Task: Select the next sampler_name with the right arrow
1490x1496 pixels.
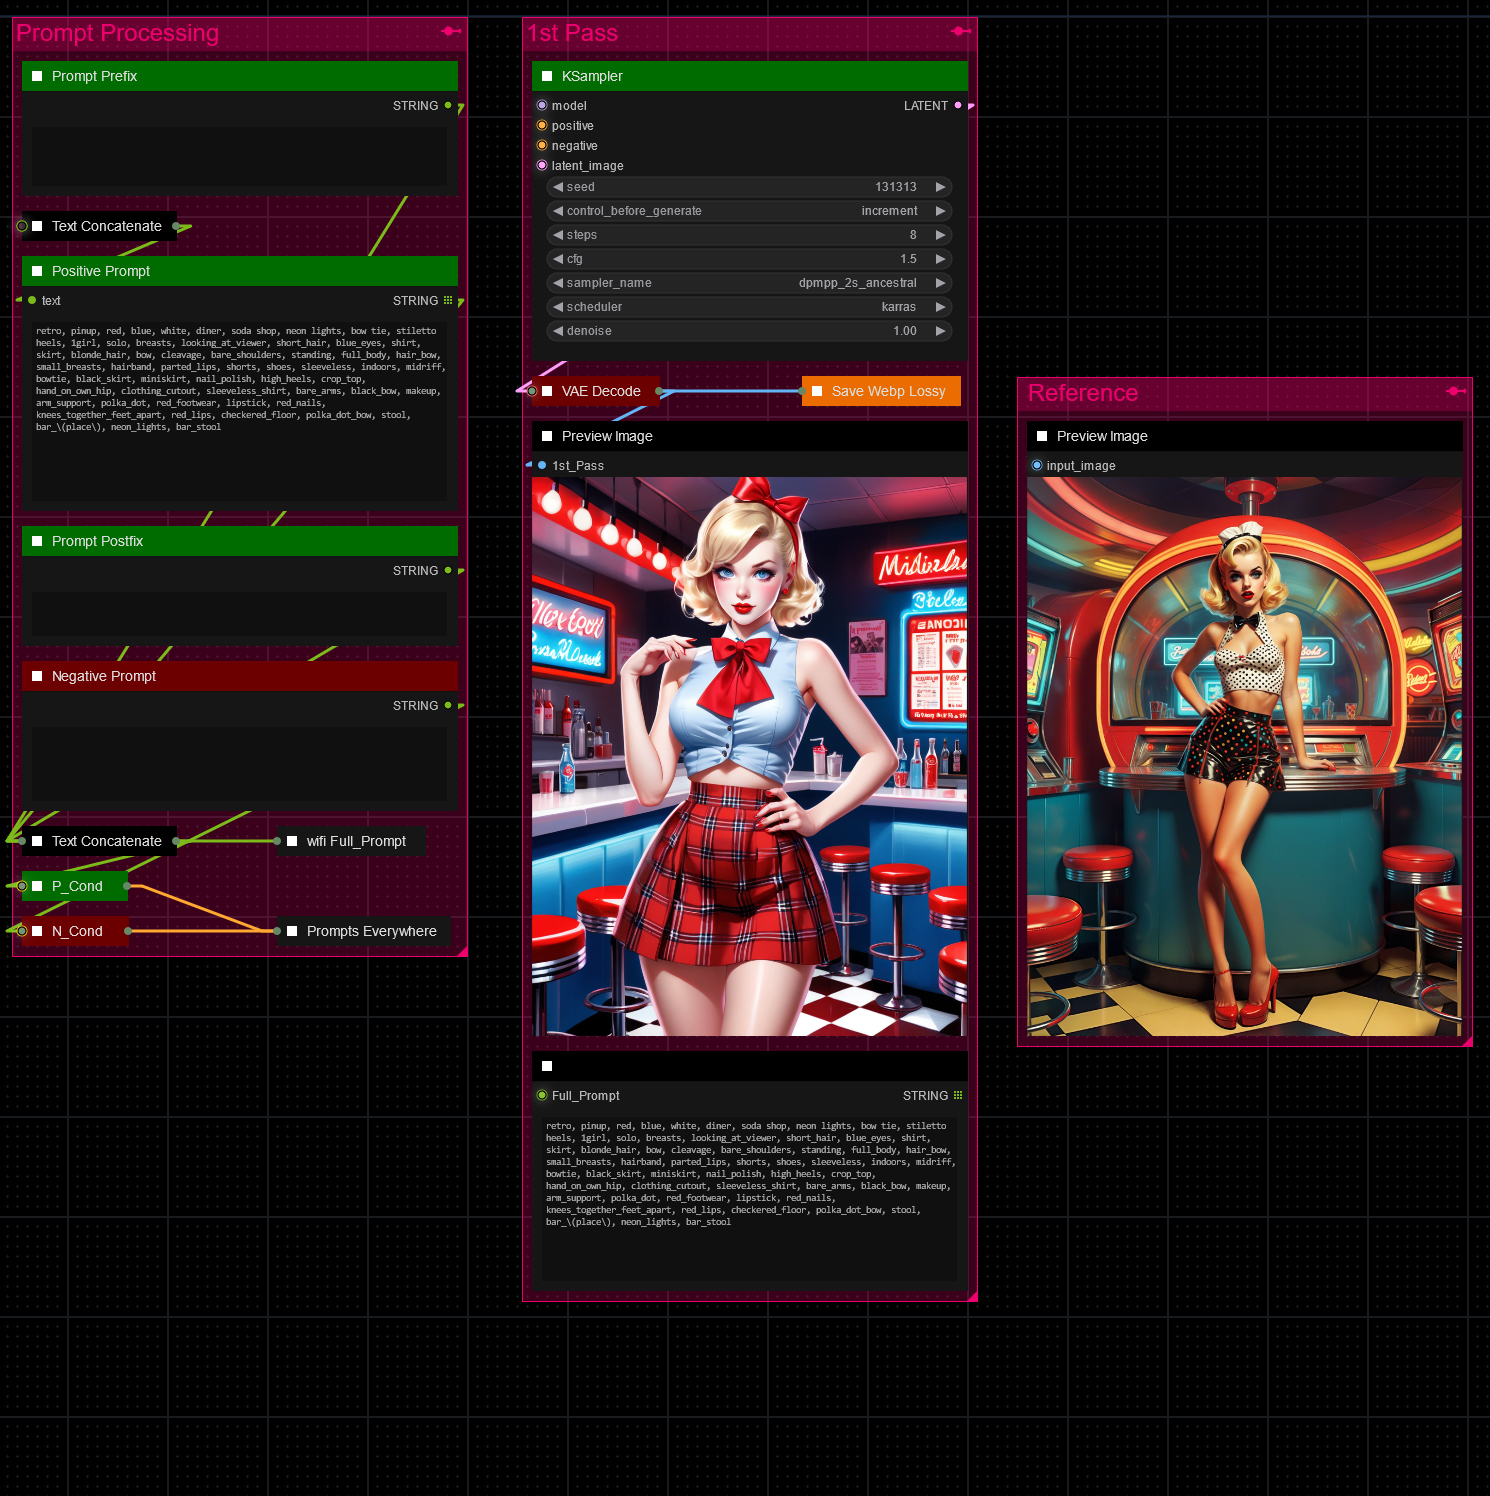Action: [x=940, y=283]
